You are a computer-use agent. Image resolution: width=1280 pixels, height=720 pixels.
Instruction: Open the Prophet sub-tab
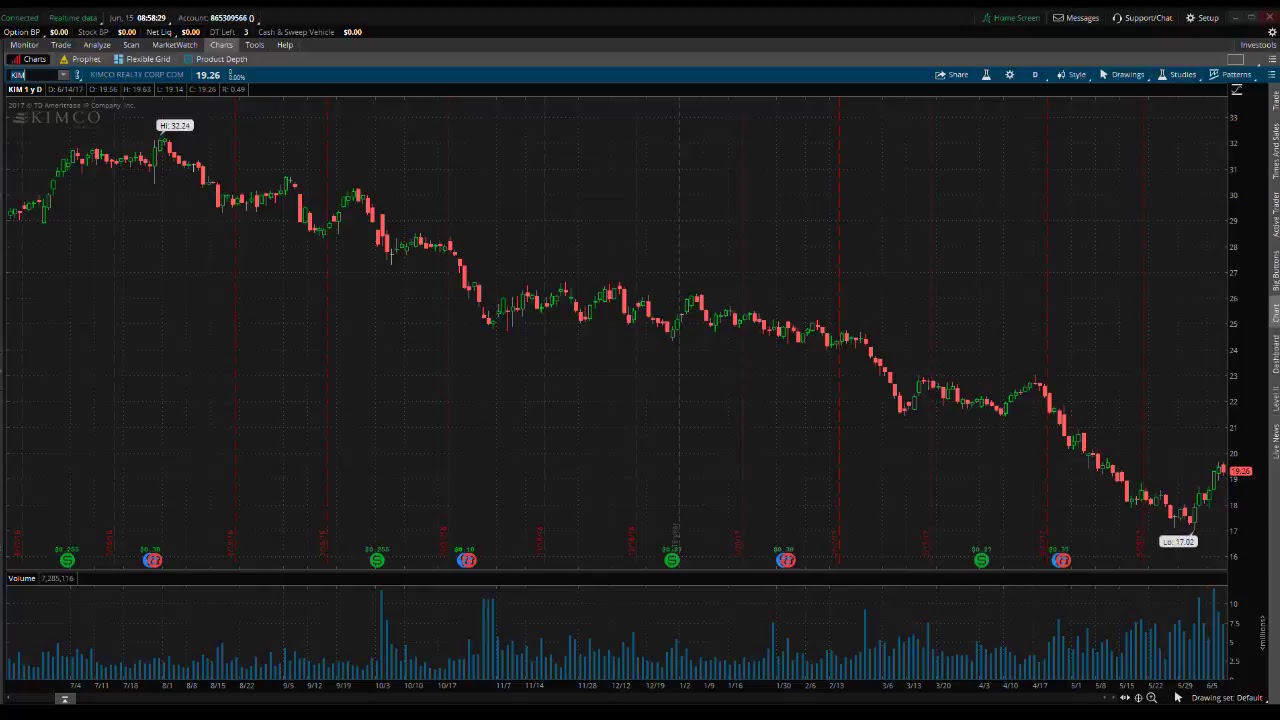pyautogui.click(x=80, y=59)
